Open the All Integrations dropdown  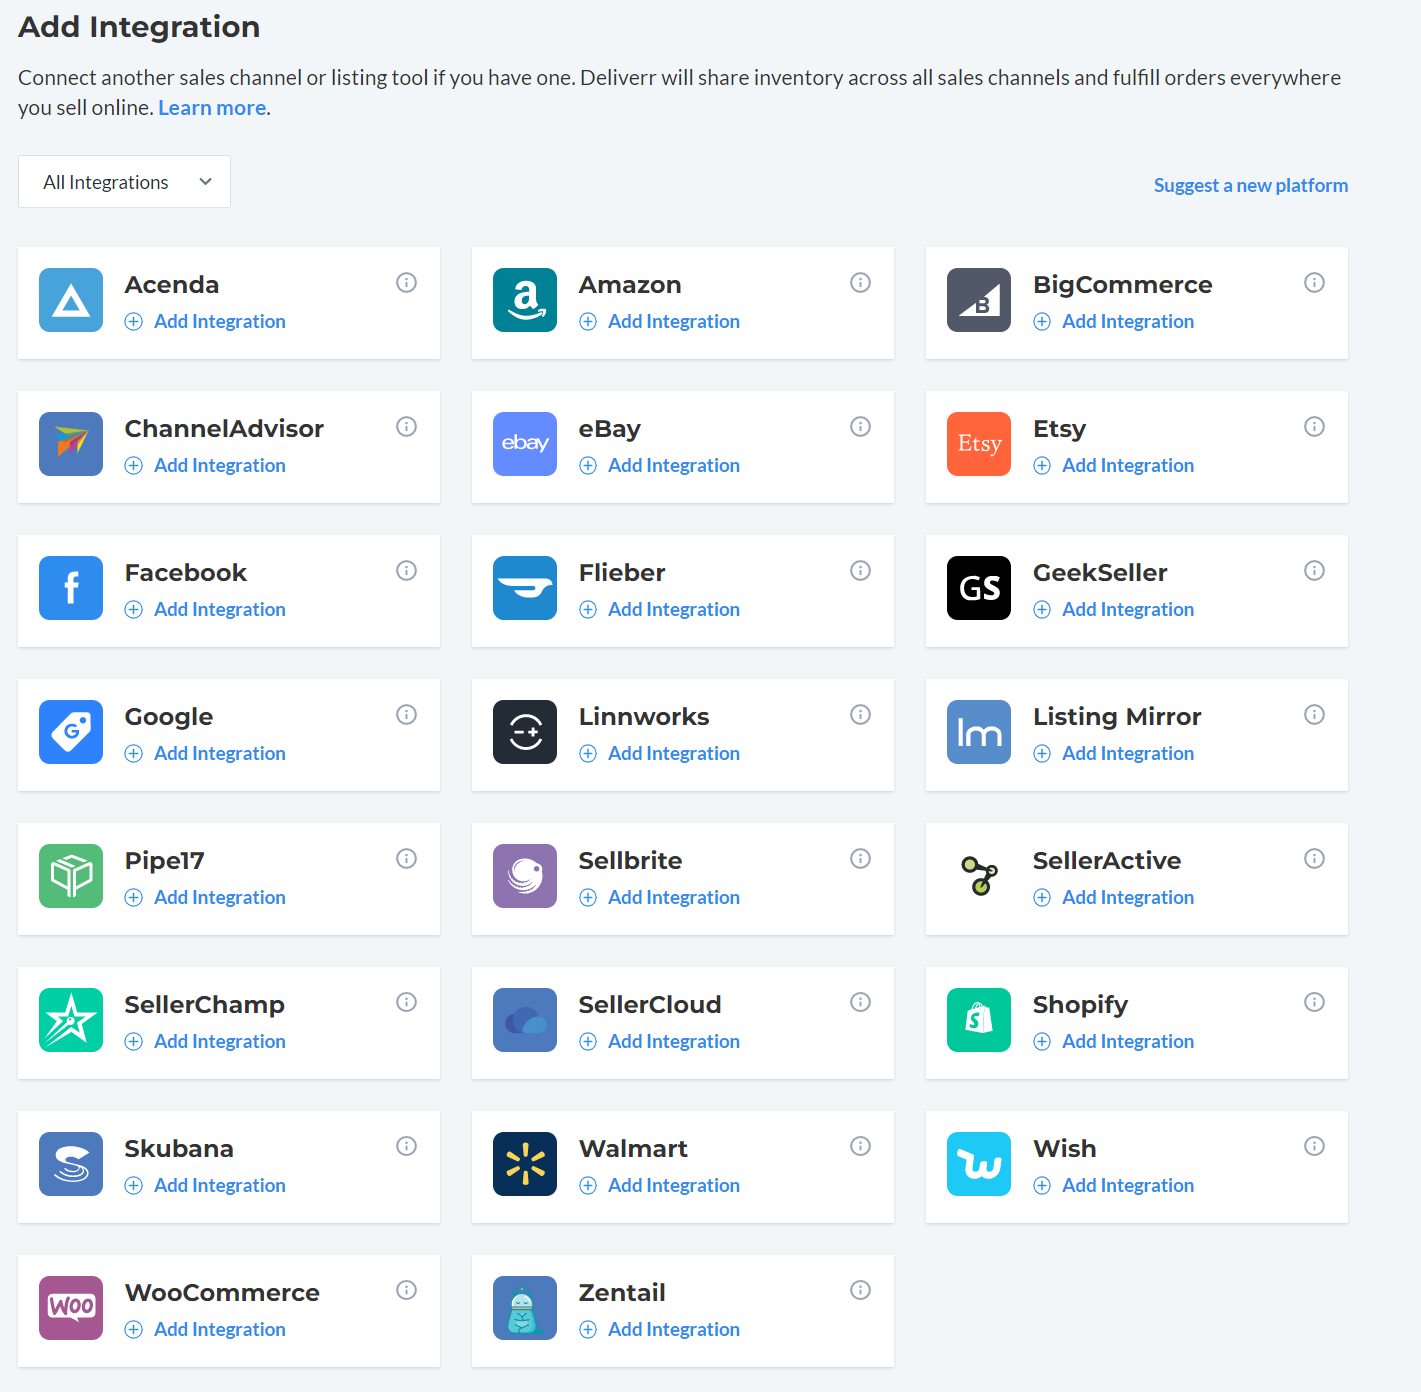[124, 182]
